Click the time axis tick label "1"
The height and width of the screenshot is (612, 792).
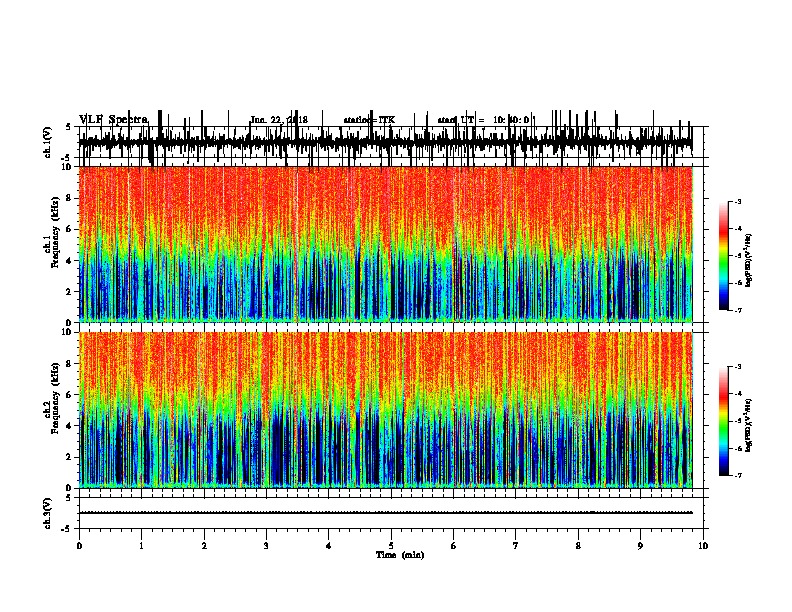tap(141, 546)
